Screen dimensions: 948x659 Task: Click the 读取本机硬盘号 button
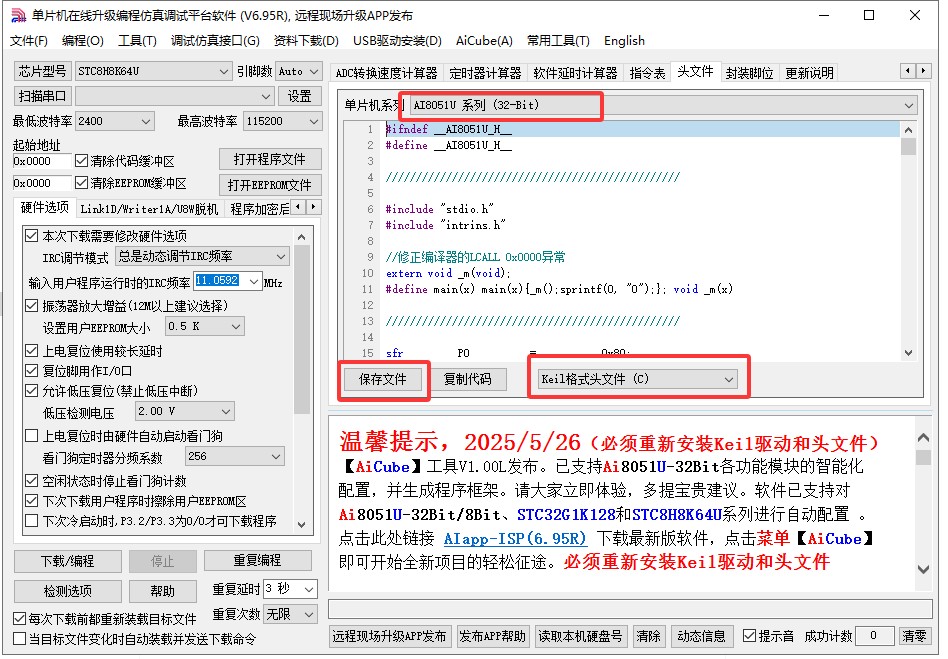580,636
